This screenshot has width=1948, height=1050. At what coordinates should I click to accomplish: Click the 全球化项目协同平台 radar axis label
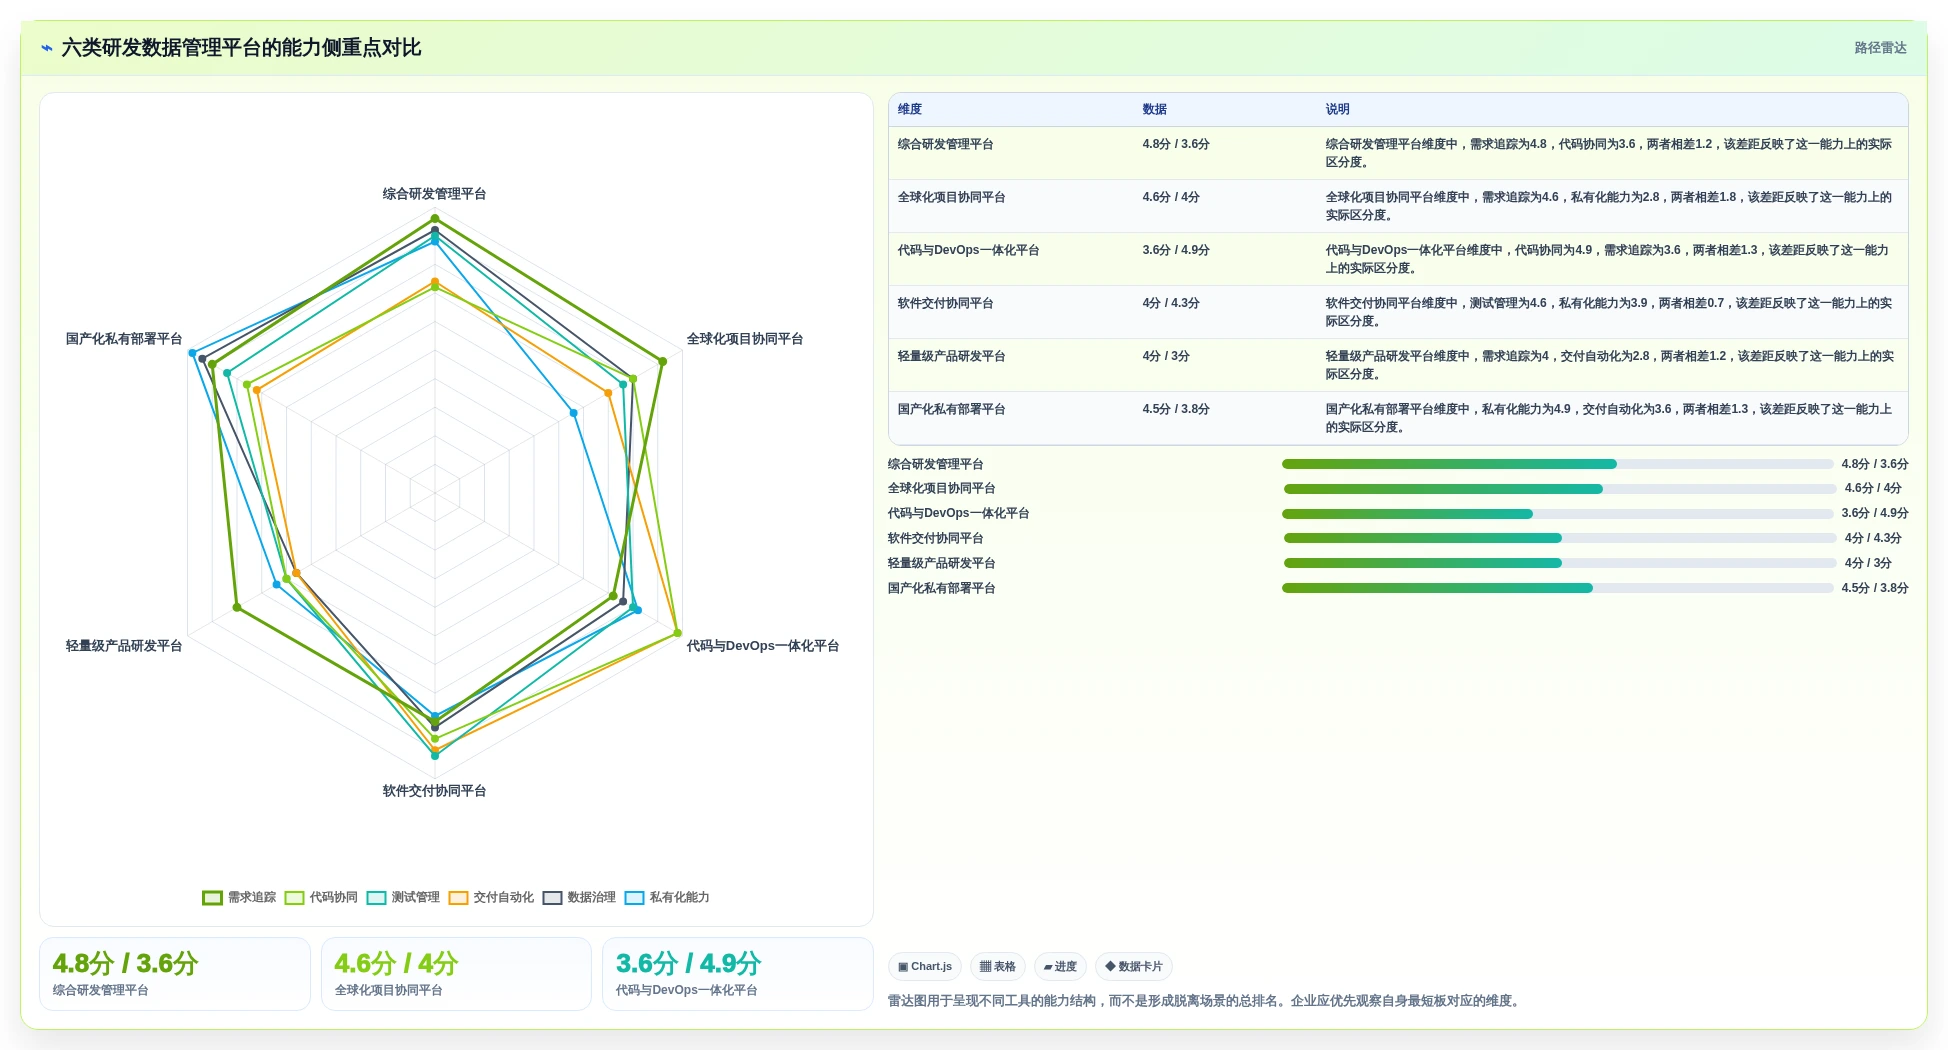click(745, 339)
